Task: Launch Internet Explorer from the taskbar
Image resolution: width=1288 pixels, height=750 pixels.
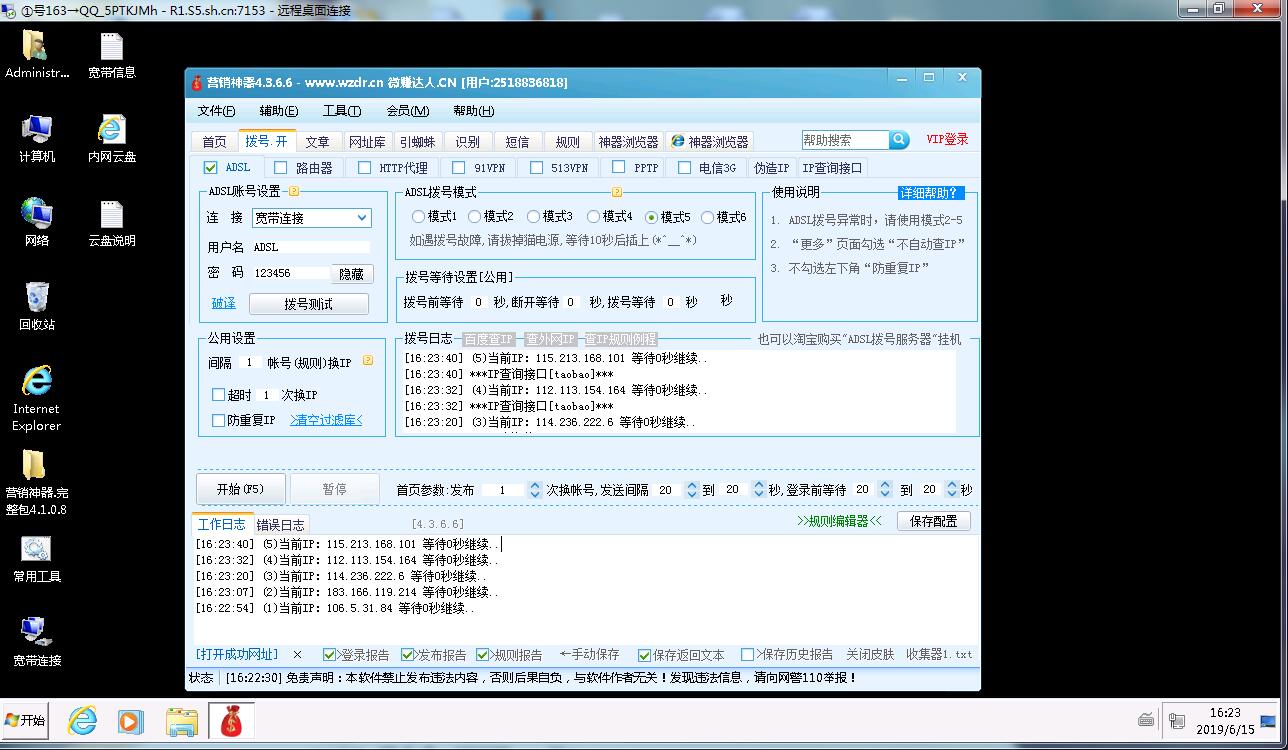Action: 81,720
